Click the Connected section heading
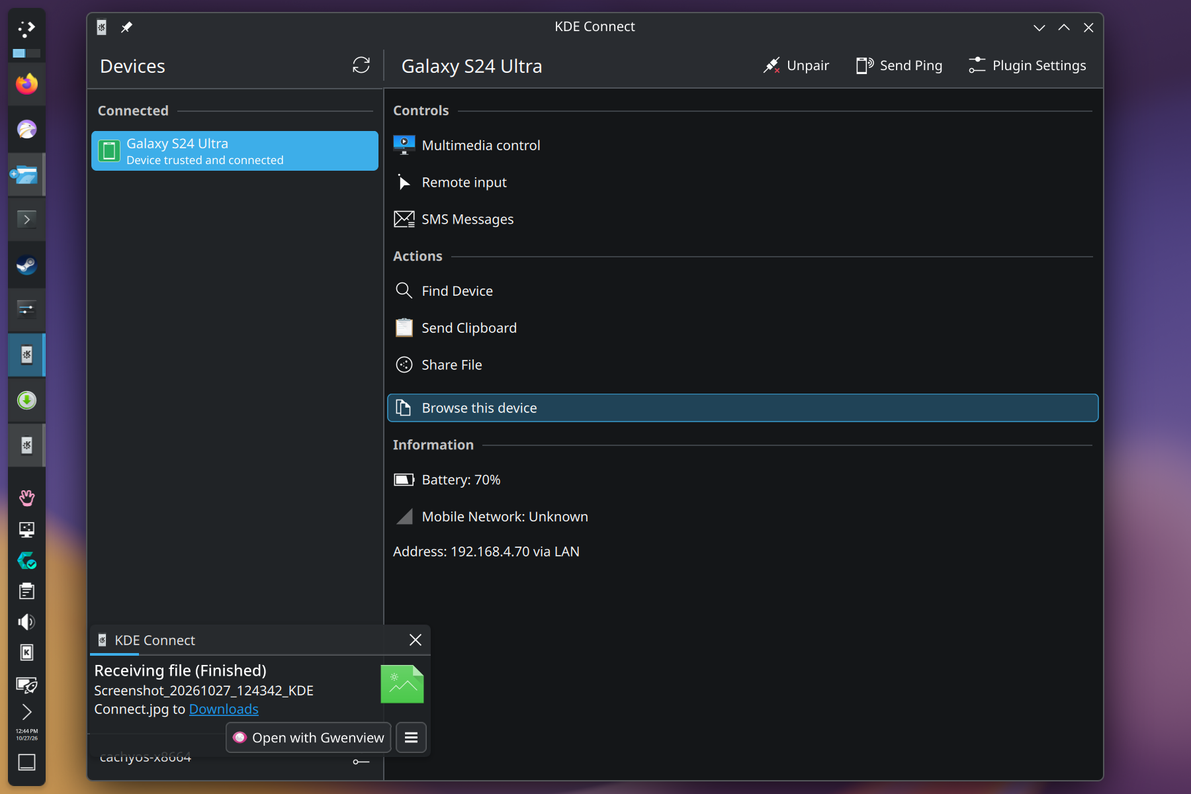The width and height of the screenshot is (1191, 794). [133, 111]
